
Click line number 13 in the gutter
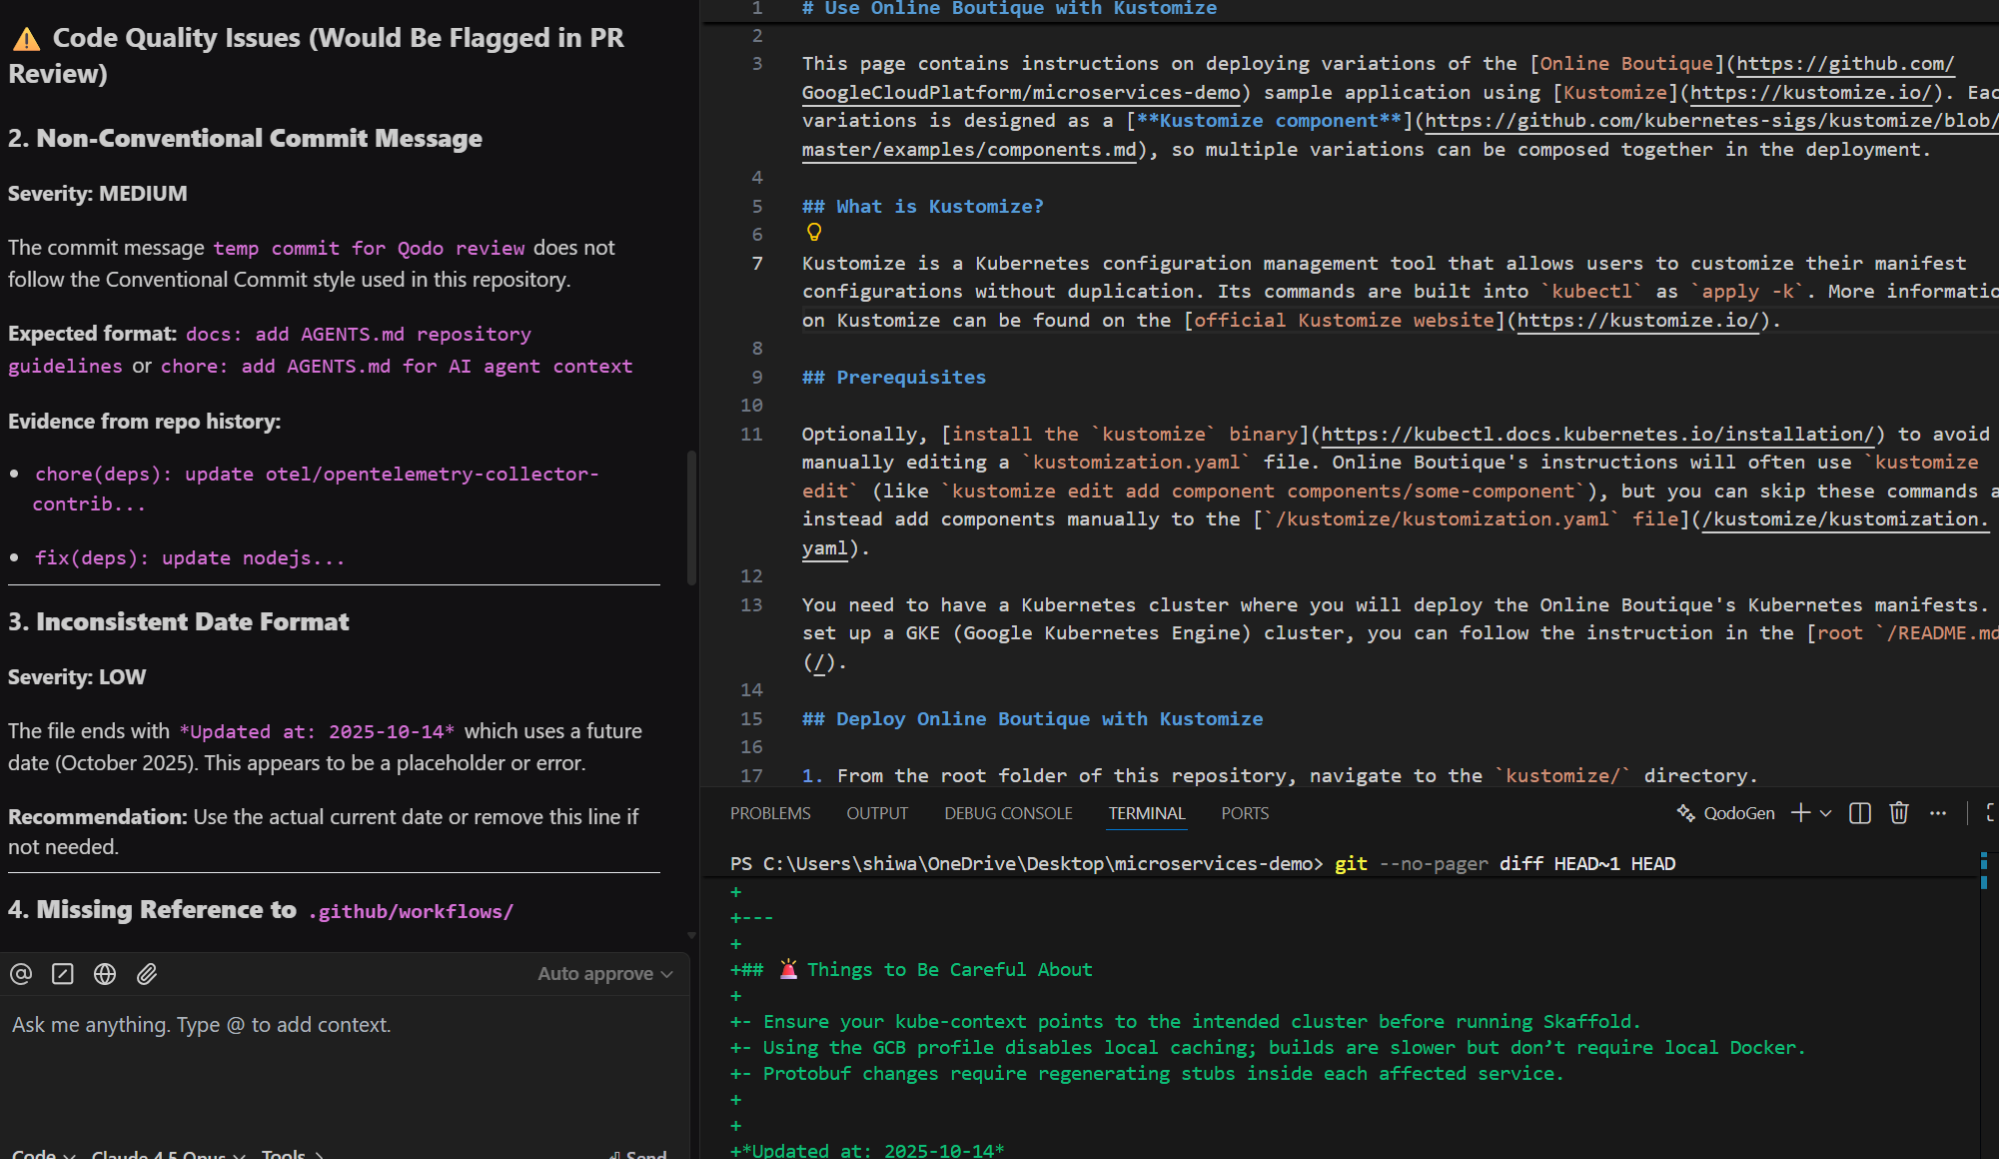tap(751, 606)
